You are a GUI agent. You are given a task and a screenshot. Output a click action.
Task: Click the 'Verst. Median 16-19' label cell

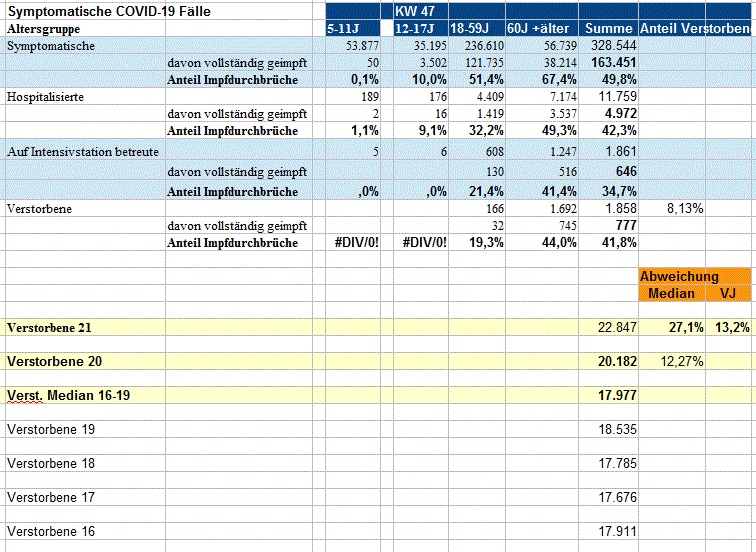[x=68, y=395]
